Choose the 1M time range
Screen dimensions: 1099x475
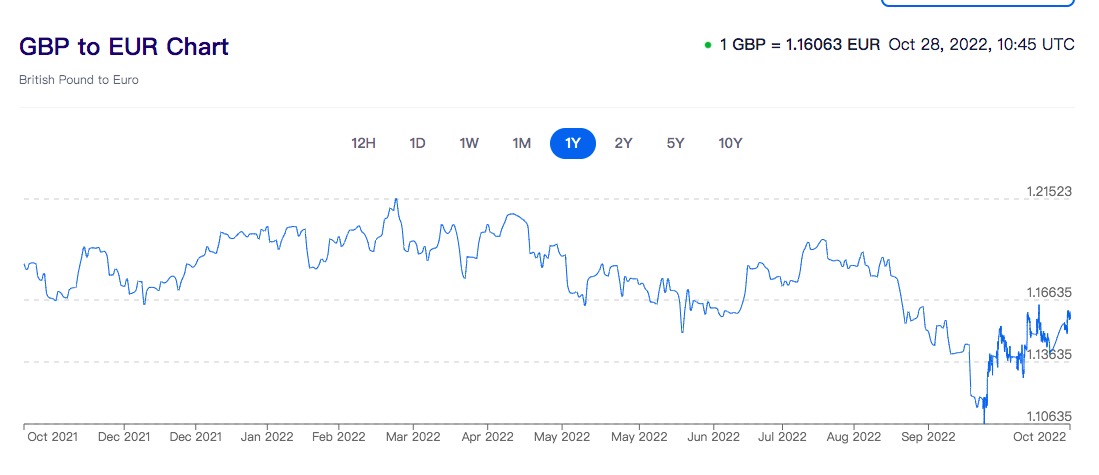coord(521,143)
